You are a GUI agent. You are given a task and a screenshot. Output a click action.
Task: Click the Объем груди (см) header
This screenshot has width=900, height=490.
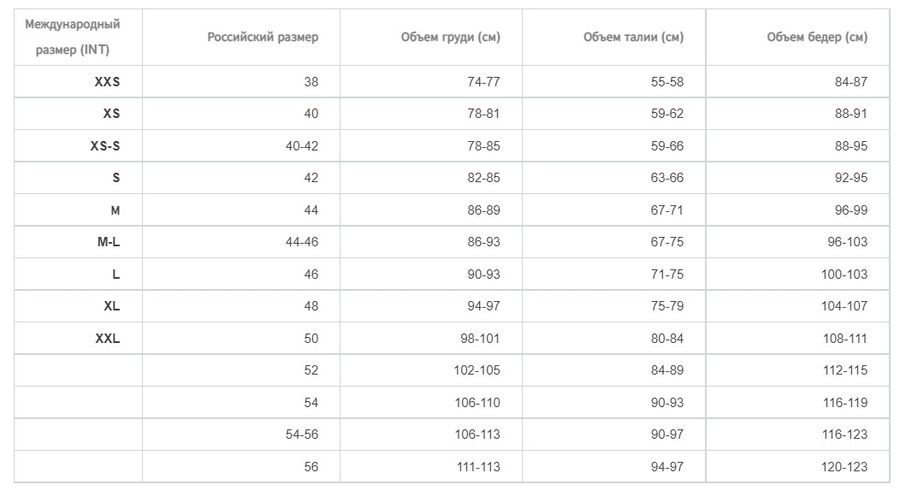pos(451,37)
